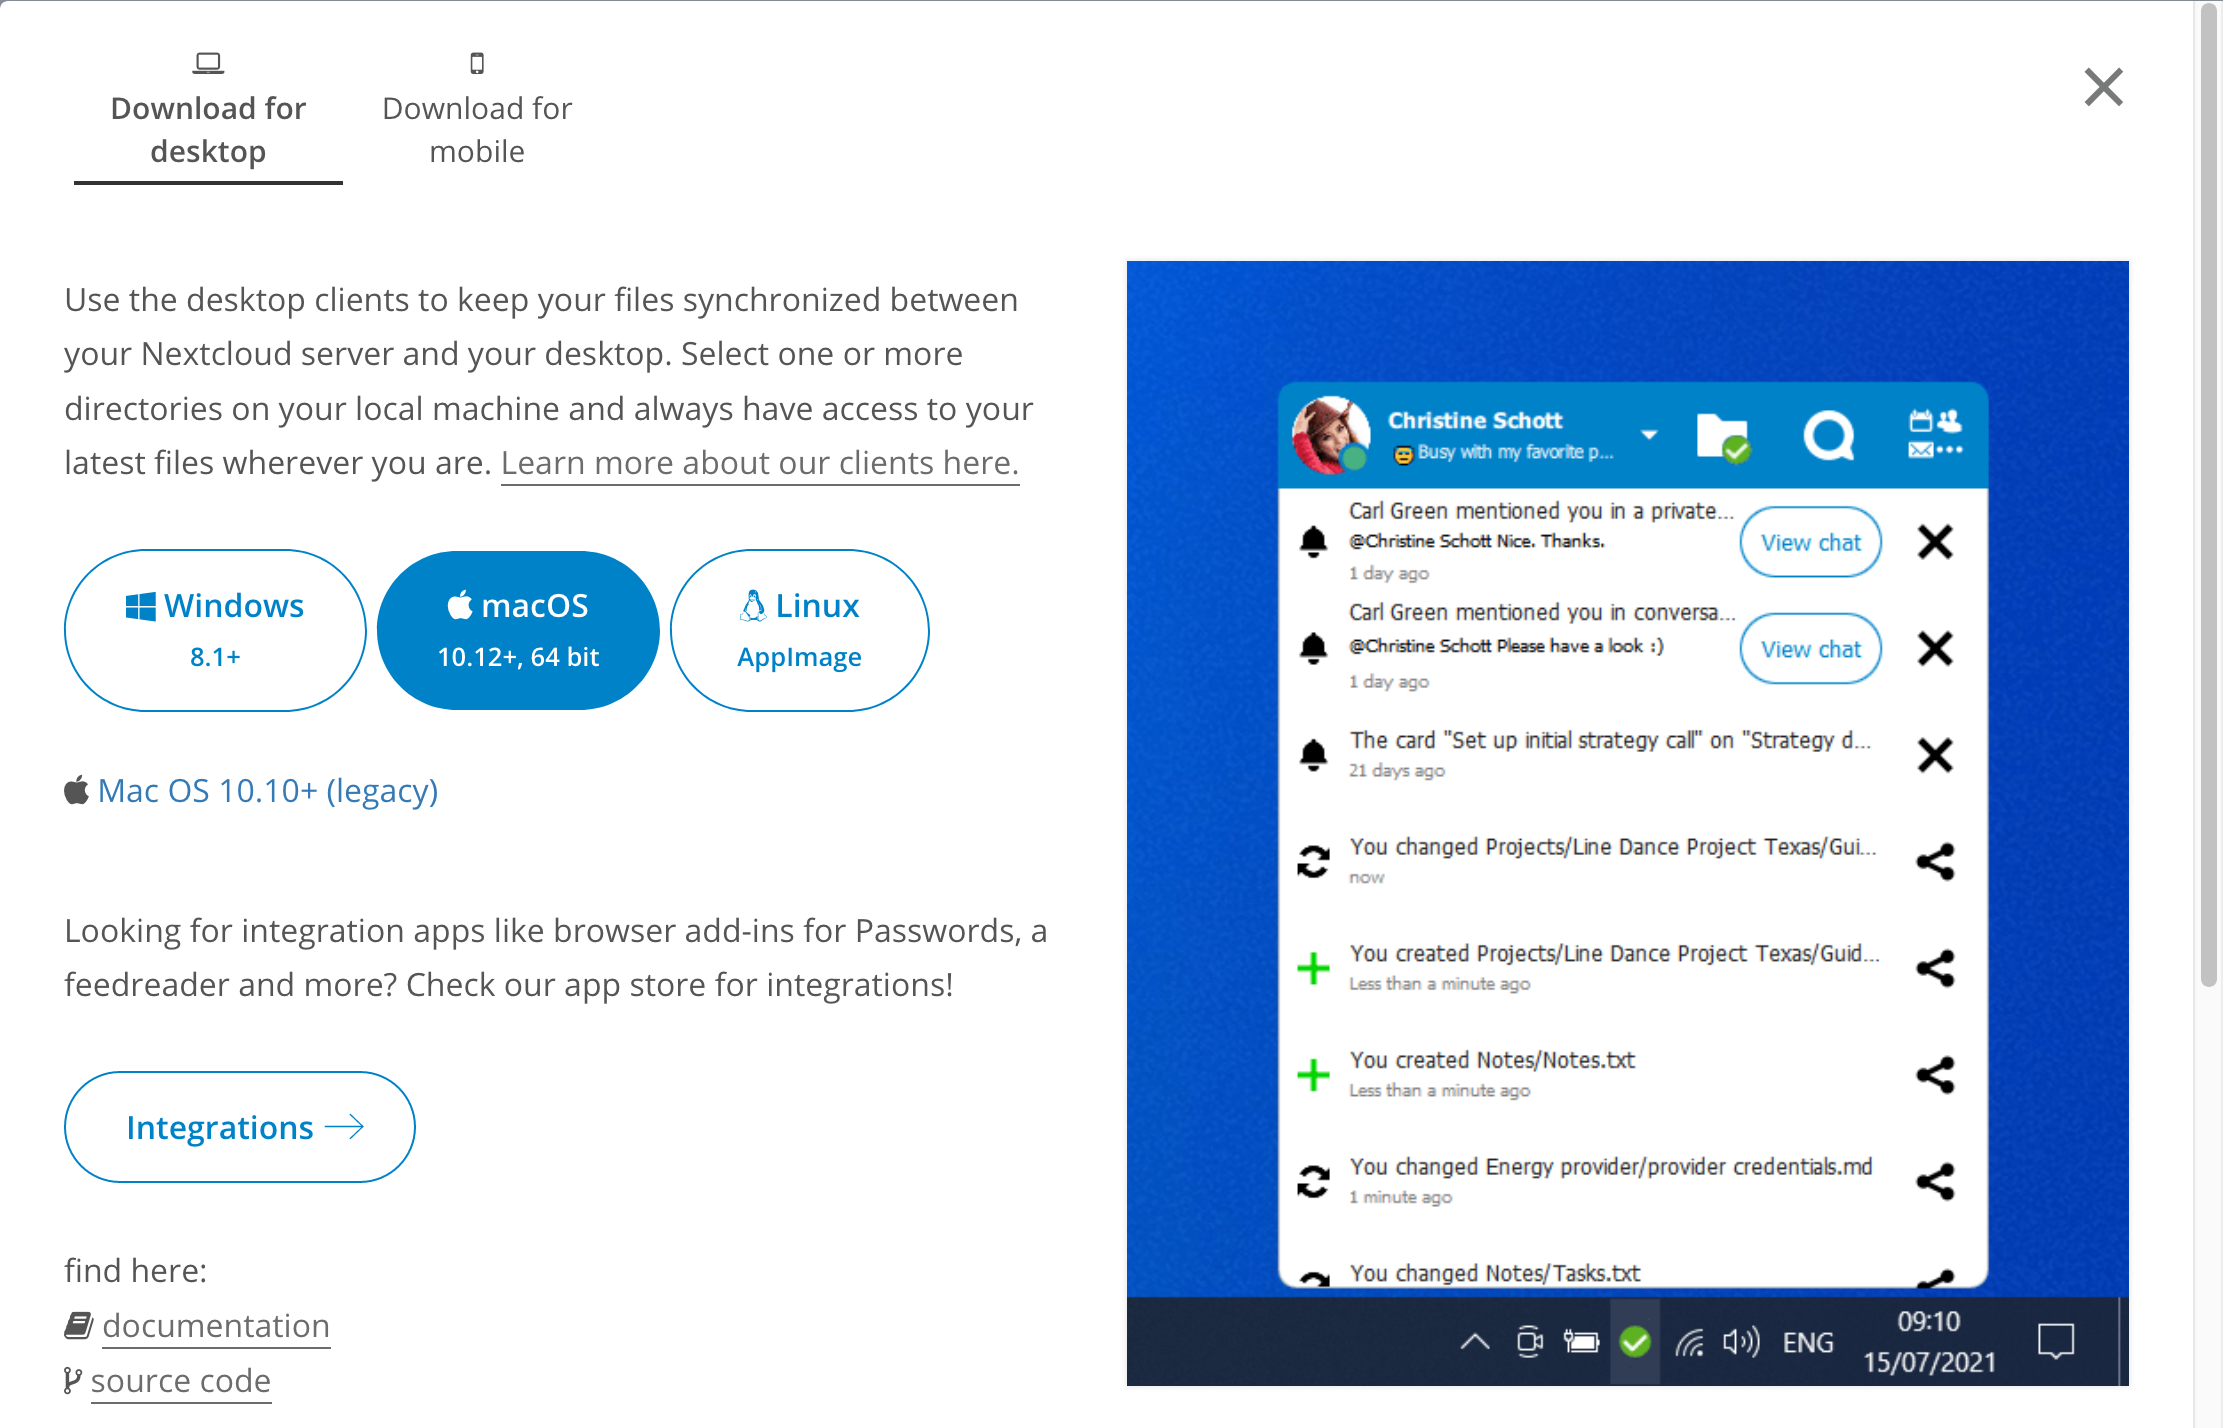Image resolution: width=2223 pixels, height=1428 pixels.
Task: Download the Linux AppImage client
Action: click(x=800, y=630)
